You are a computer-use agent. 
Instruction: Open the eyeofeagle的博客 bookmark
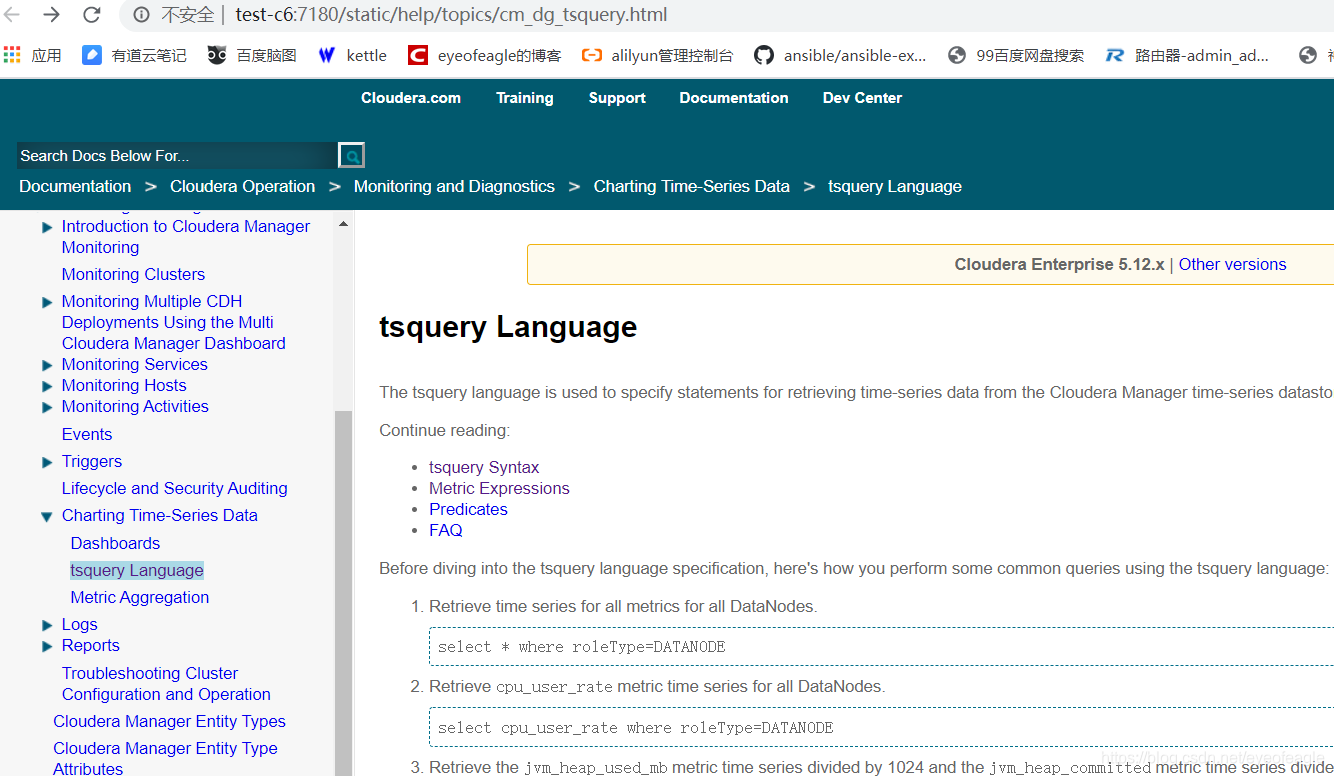(x=485, y=55)
